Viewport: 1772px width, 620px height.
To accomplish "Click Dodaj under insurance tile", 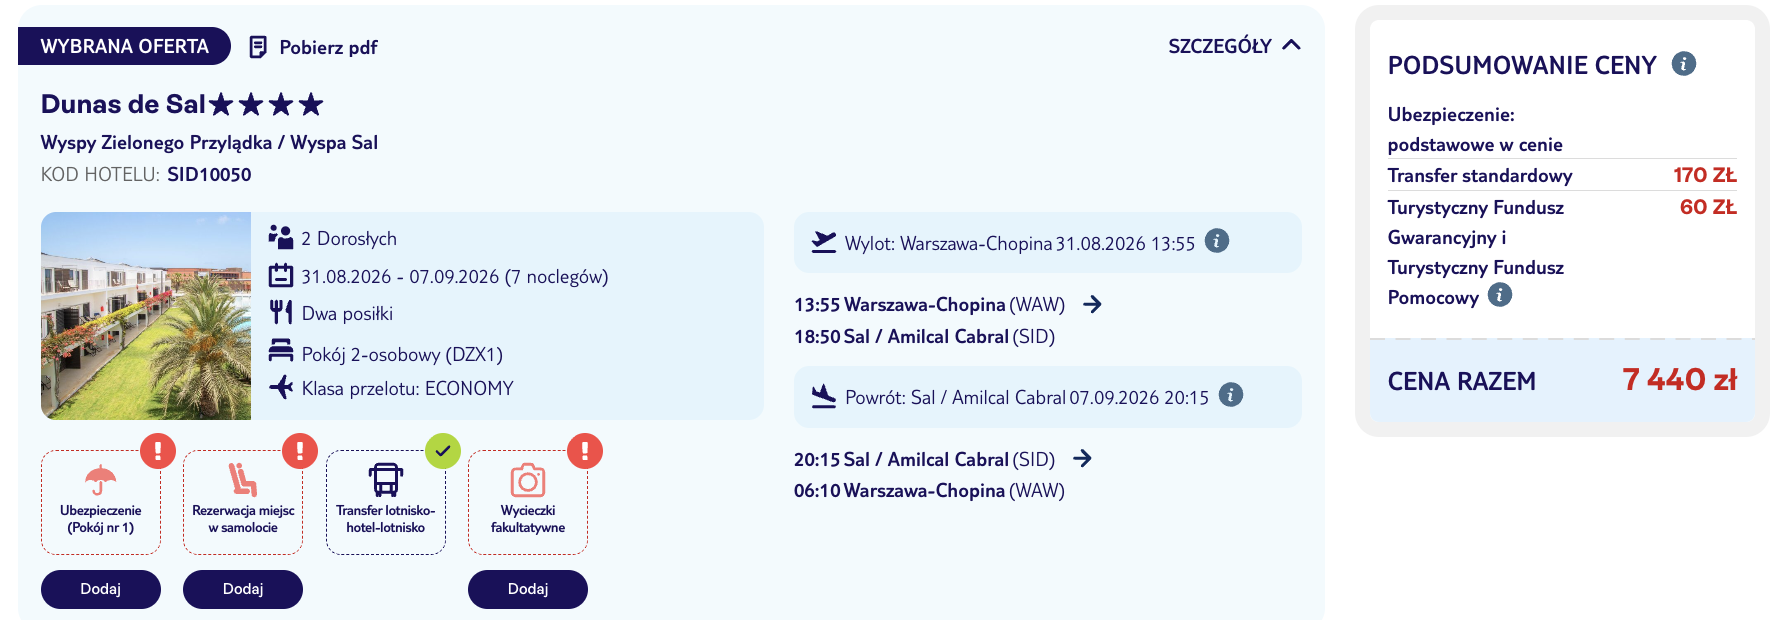I will click(100, 589).
